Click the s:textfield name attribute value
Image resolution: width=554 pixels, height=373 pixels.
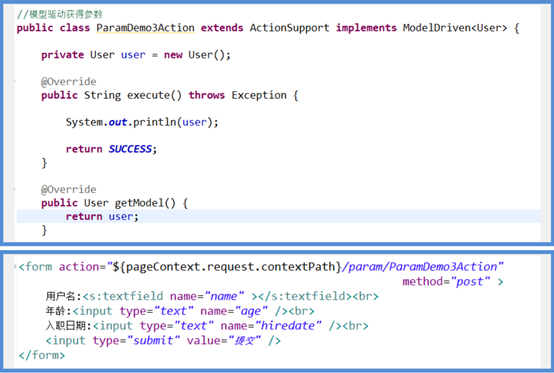(224, 296)
